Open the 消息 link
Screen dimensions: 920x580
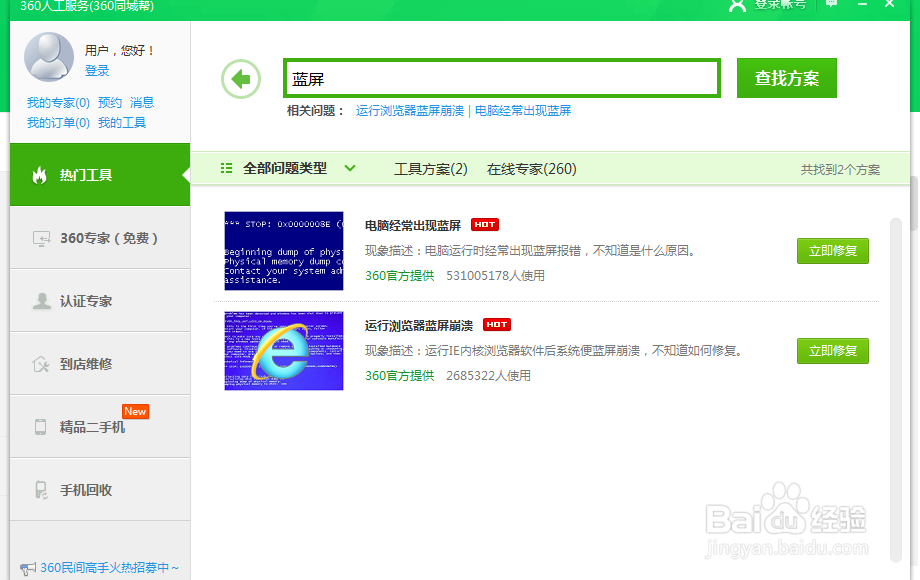(x=142, y=103)
